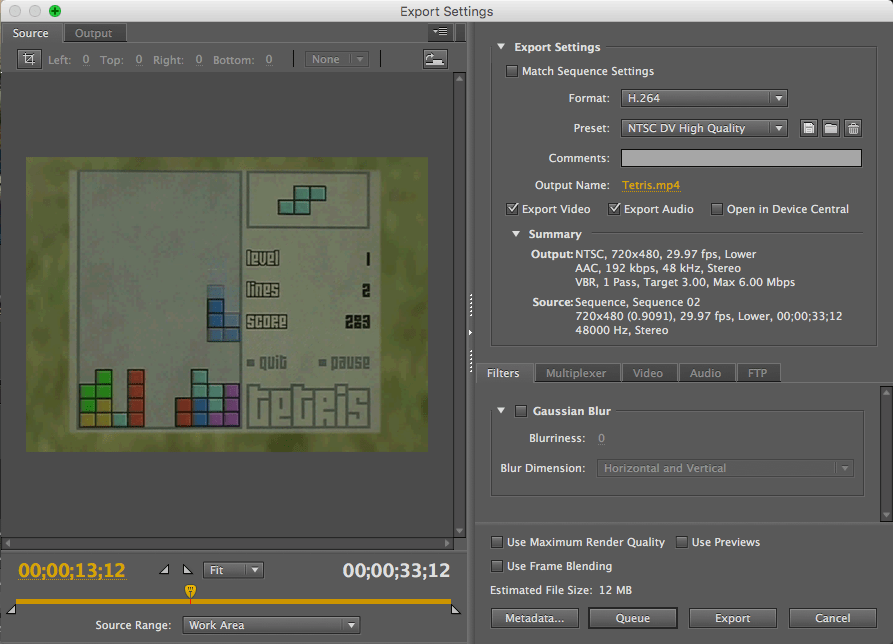Enable Match Sequence Settings checkbox
Screen dimensions: 893x644
click(512, 71)
